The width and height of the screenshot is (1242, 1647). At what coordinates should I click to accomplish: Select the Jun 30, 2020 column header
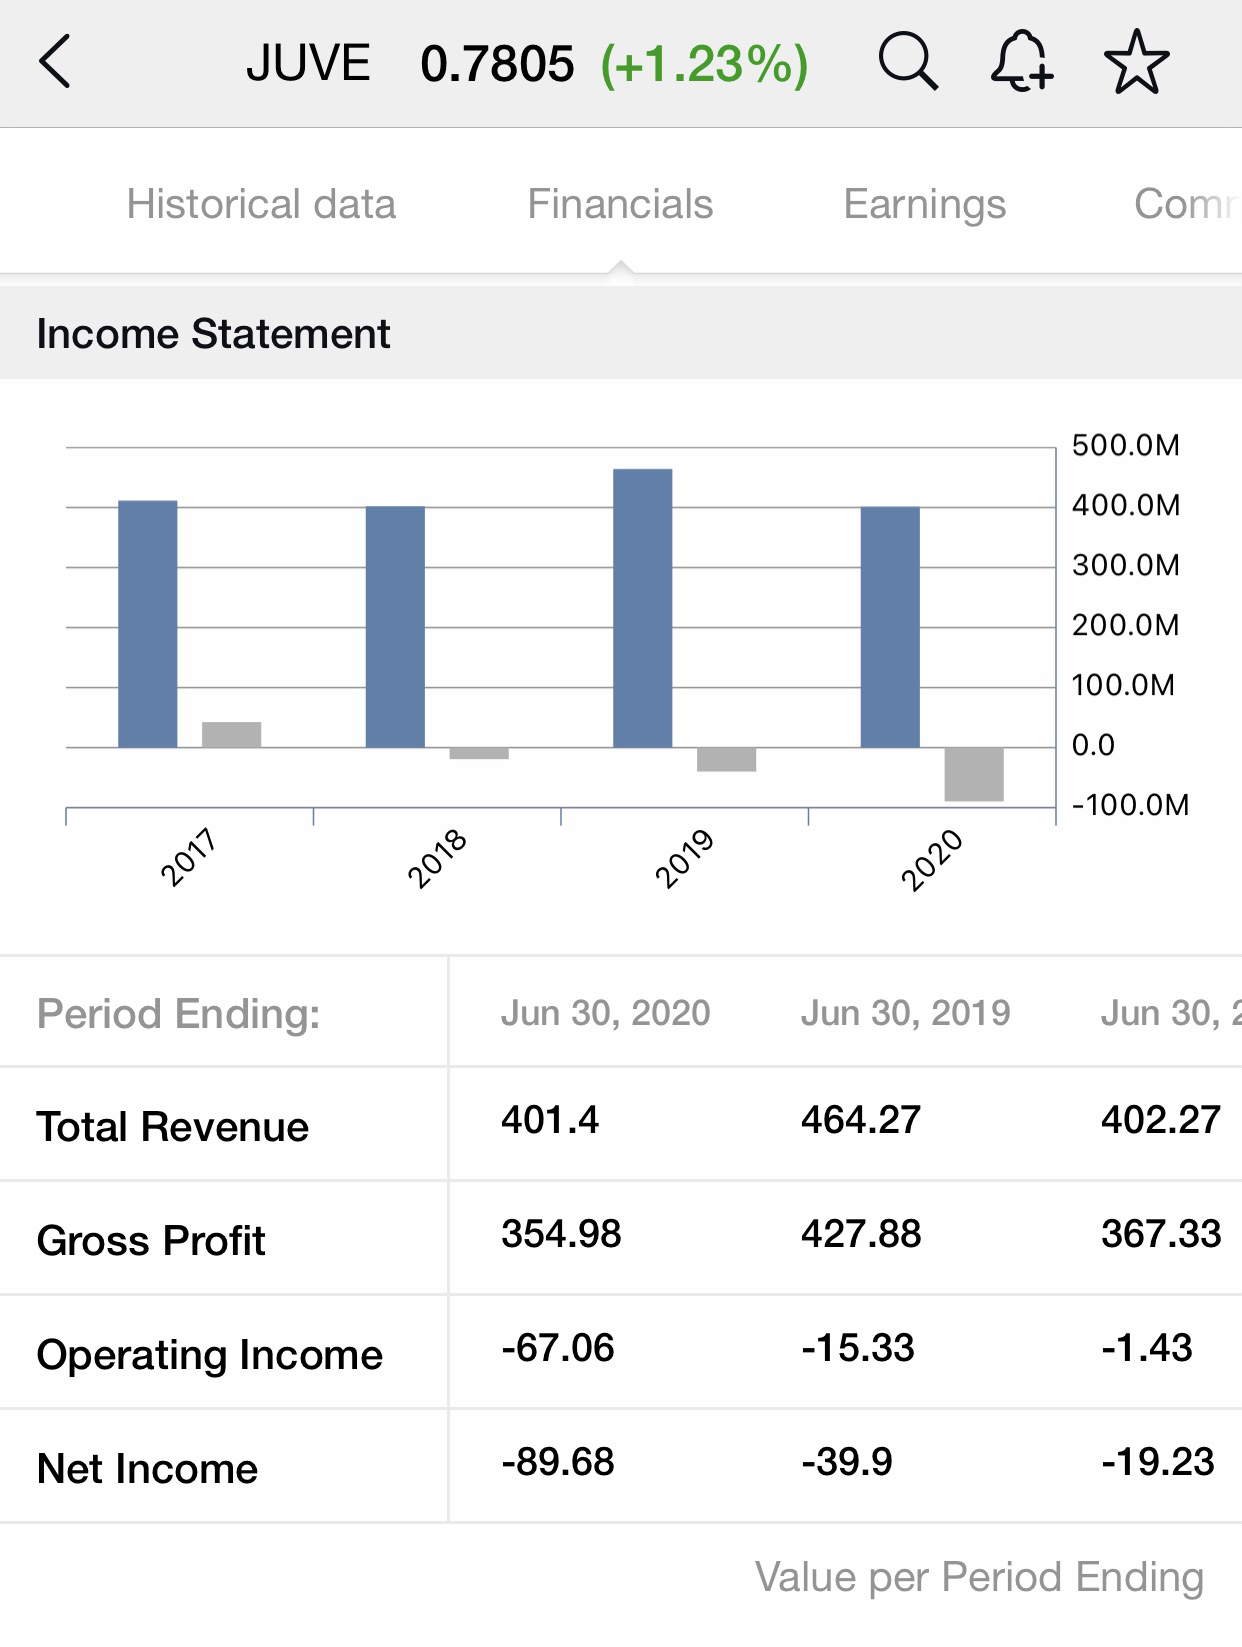tap(605, 1013)
